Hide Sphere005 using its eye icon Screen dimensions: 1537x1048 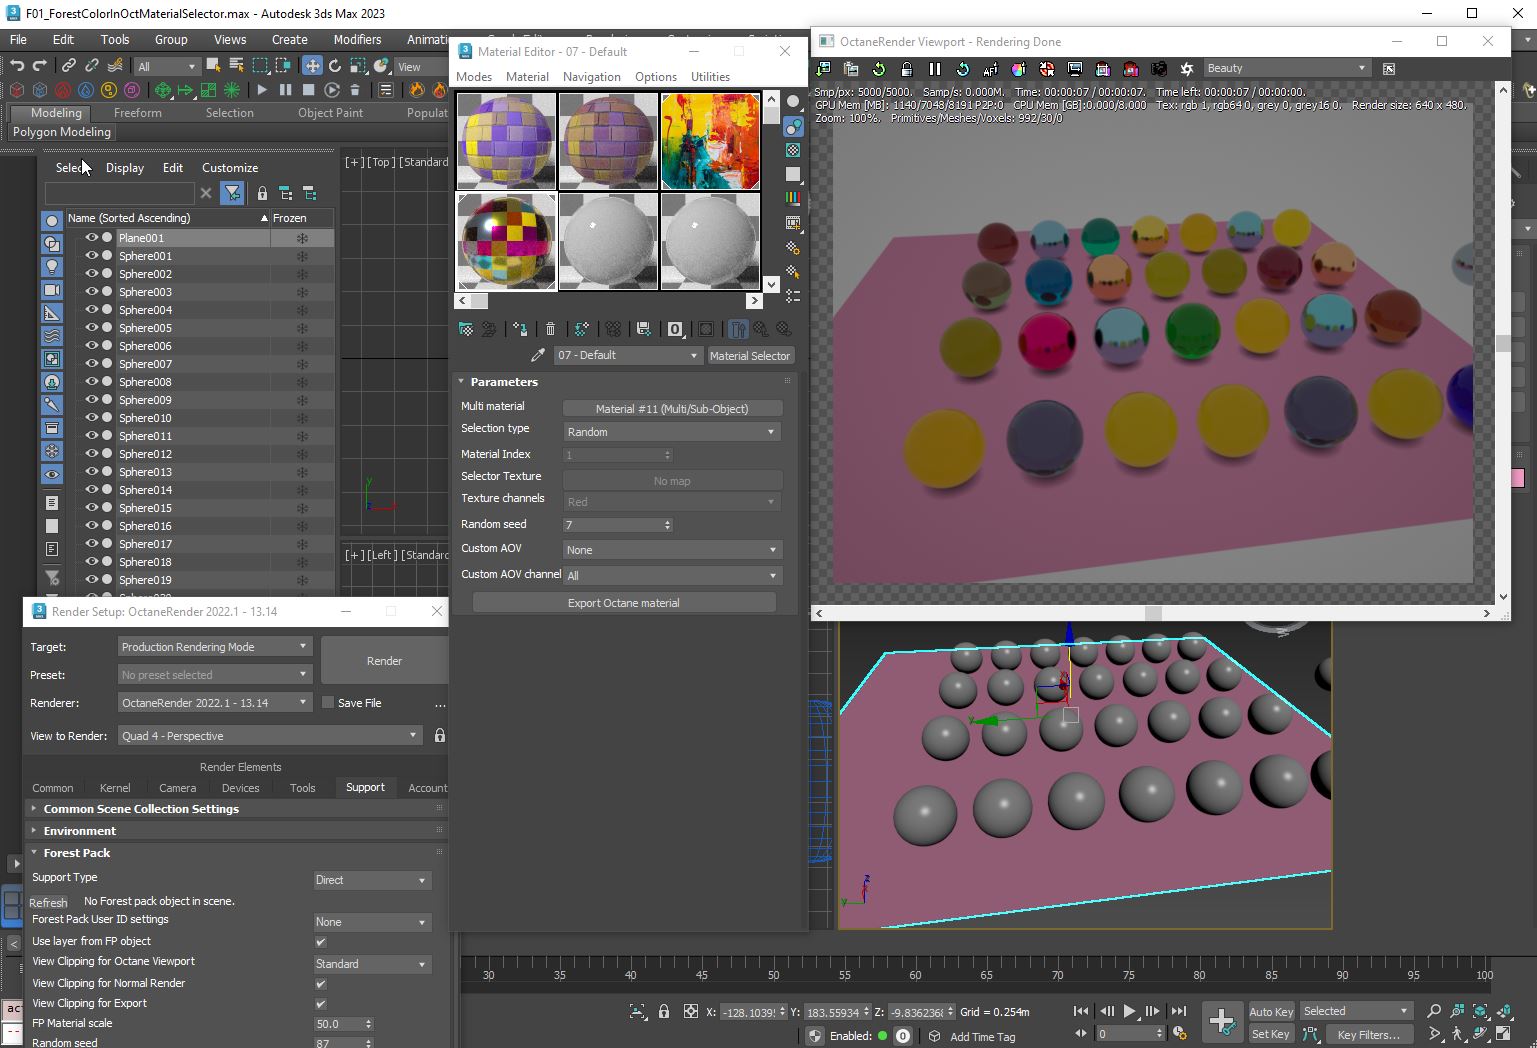(92, 328)
